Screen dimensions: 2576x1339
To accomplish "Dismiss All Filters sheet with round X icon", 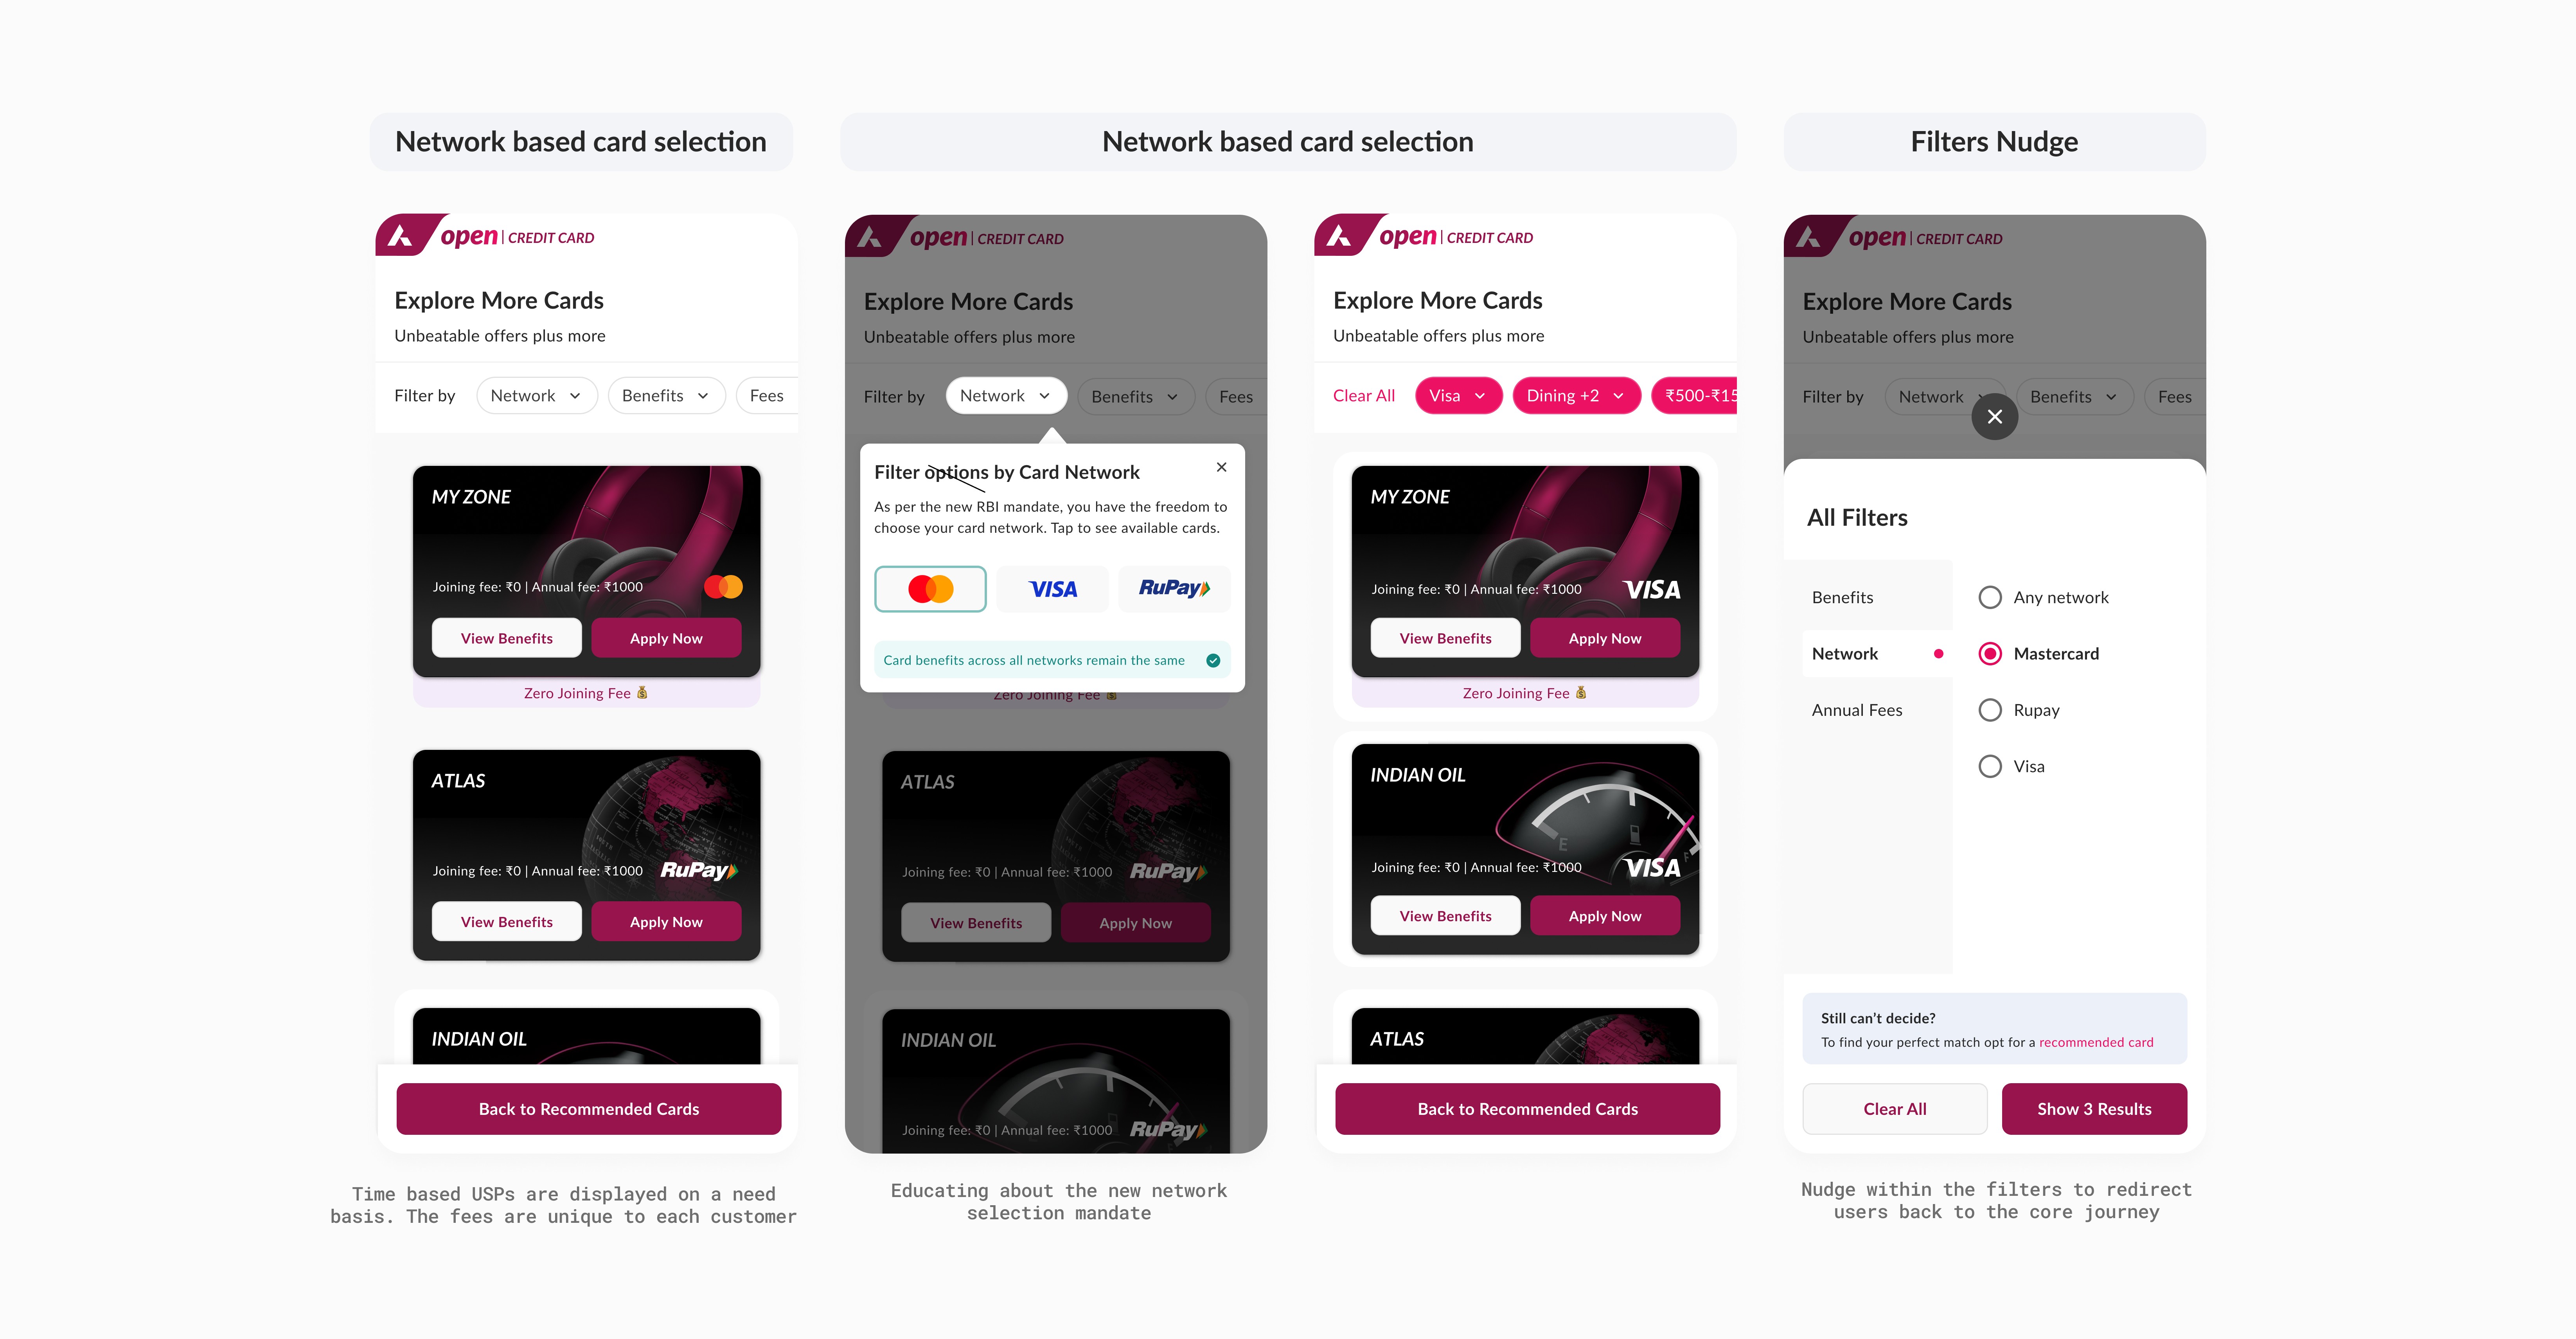I will tap(1994, 417).
